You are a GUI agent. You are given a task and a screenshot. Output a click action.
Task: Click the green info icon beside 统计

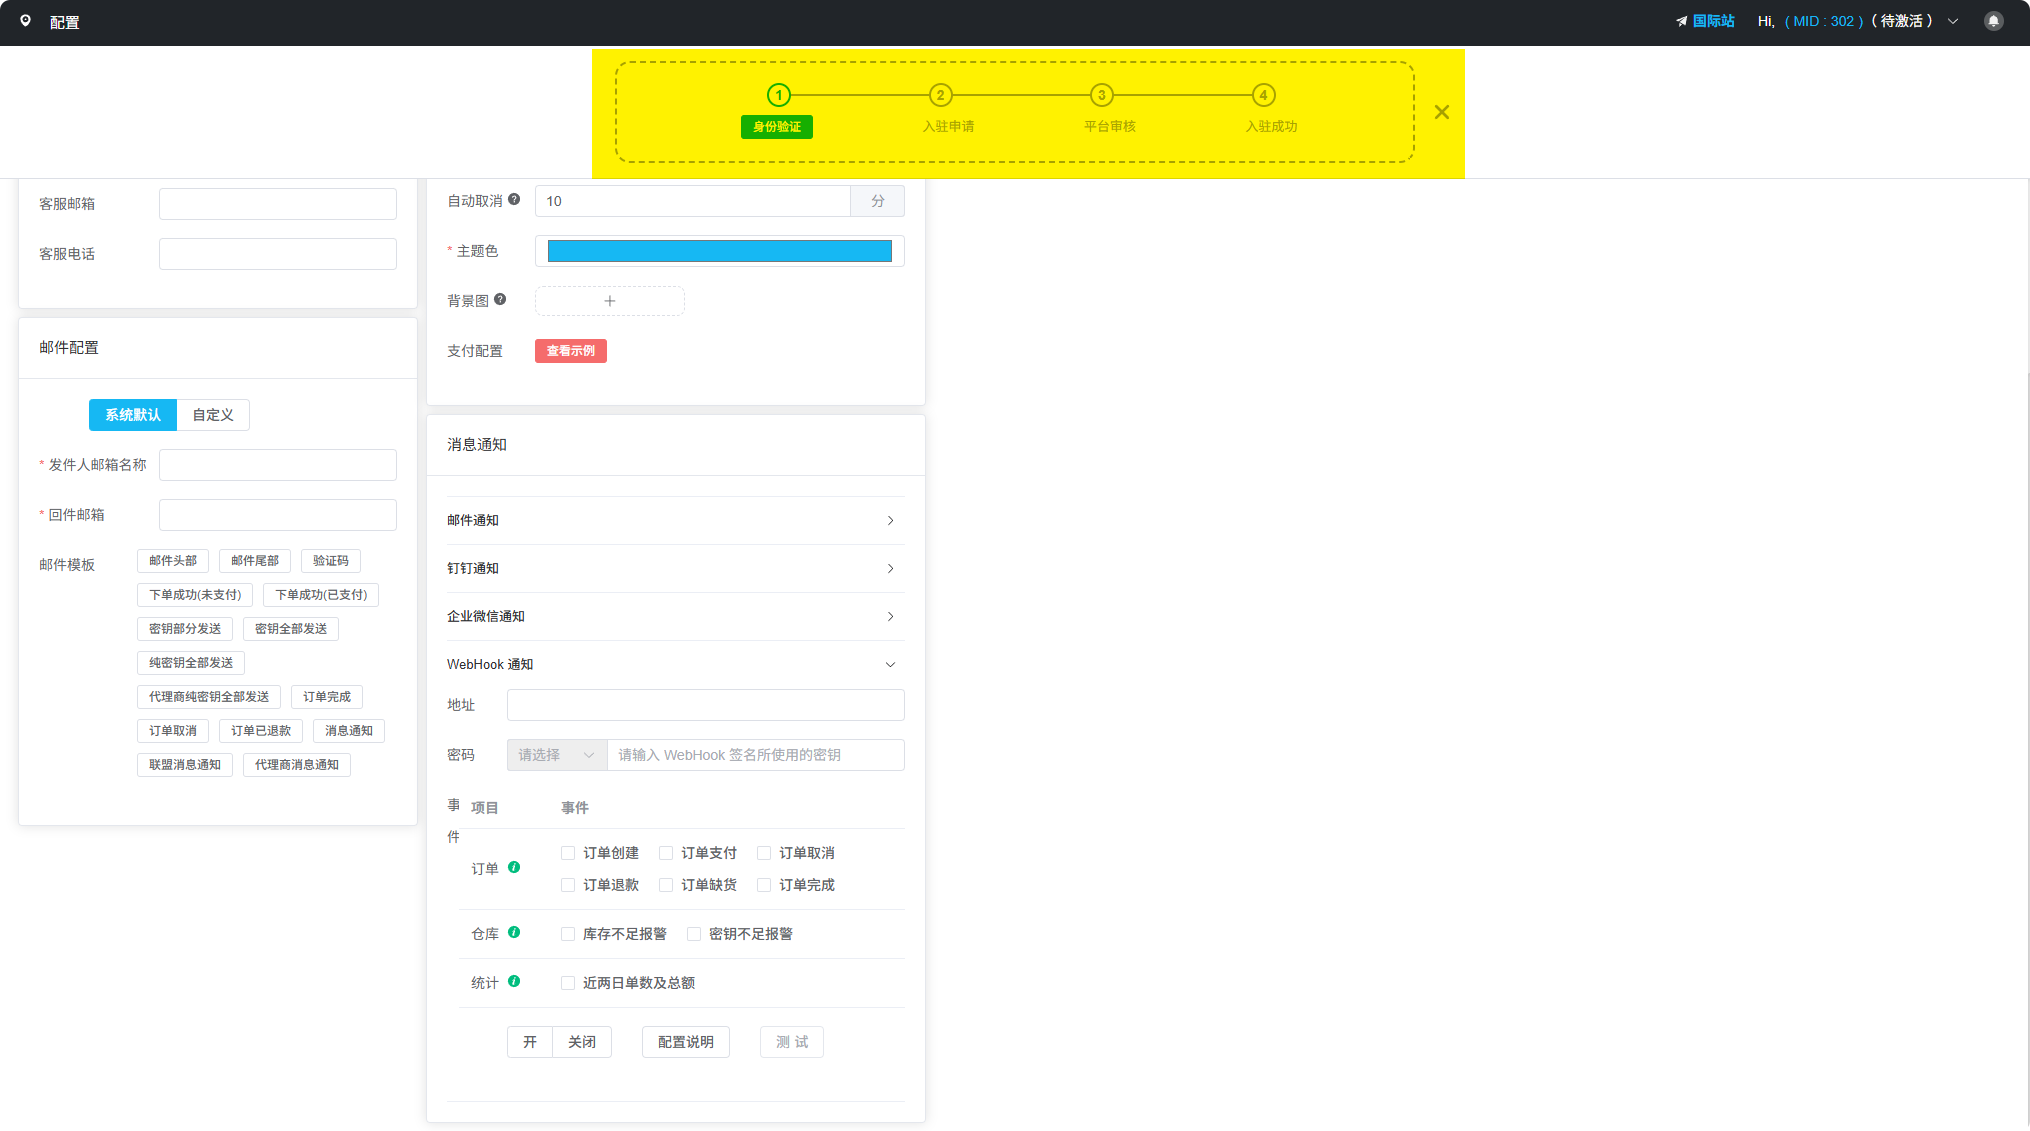click(x=514, y=981)
